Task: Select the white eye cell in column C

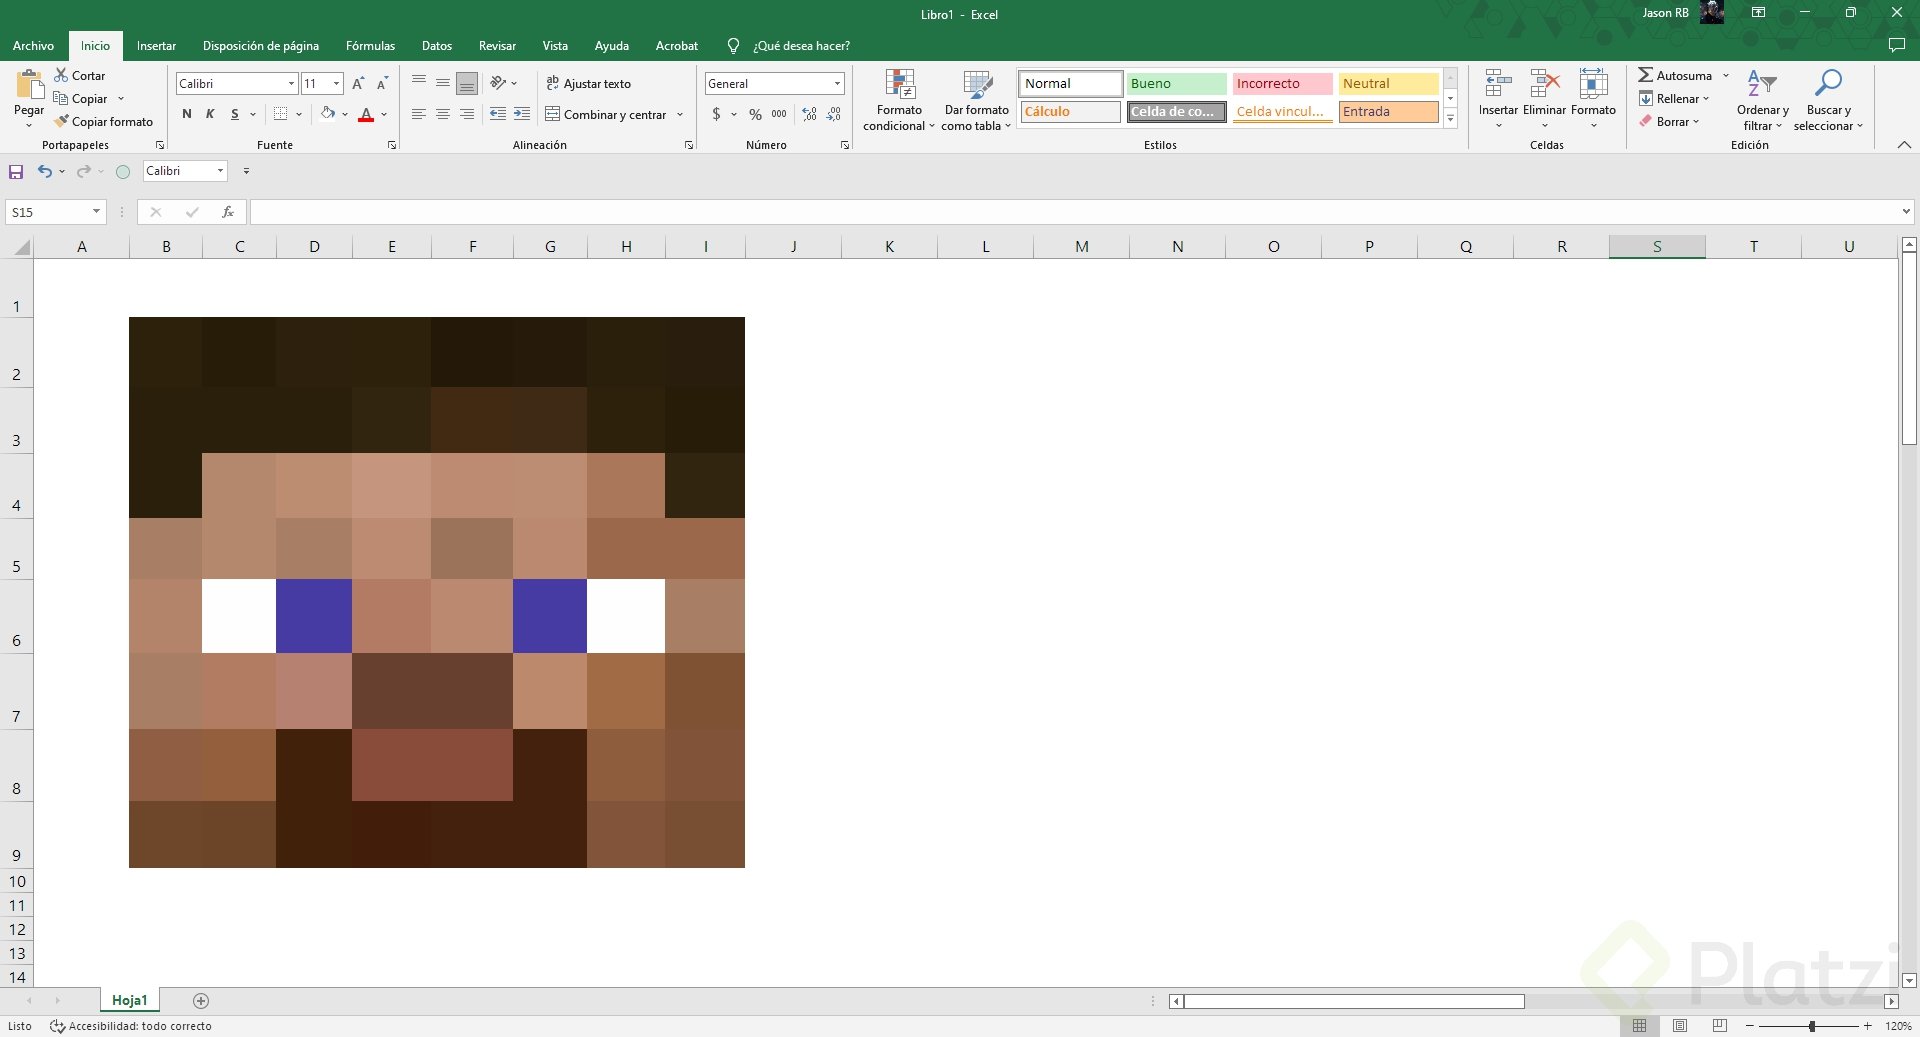Action: tap(239, 616)
